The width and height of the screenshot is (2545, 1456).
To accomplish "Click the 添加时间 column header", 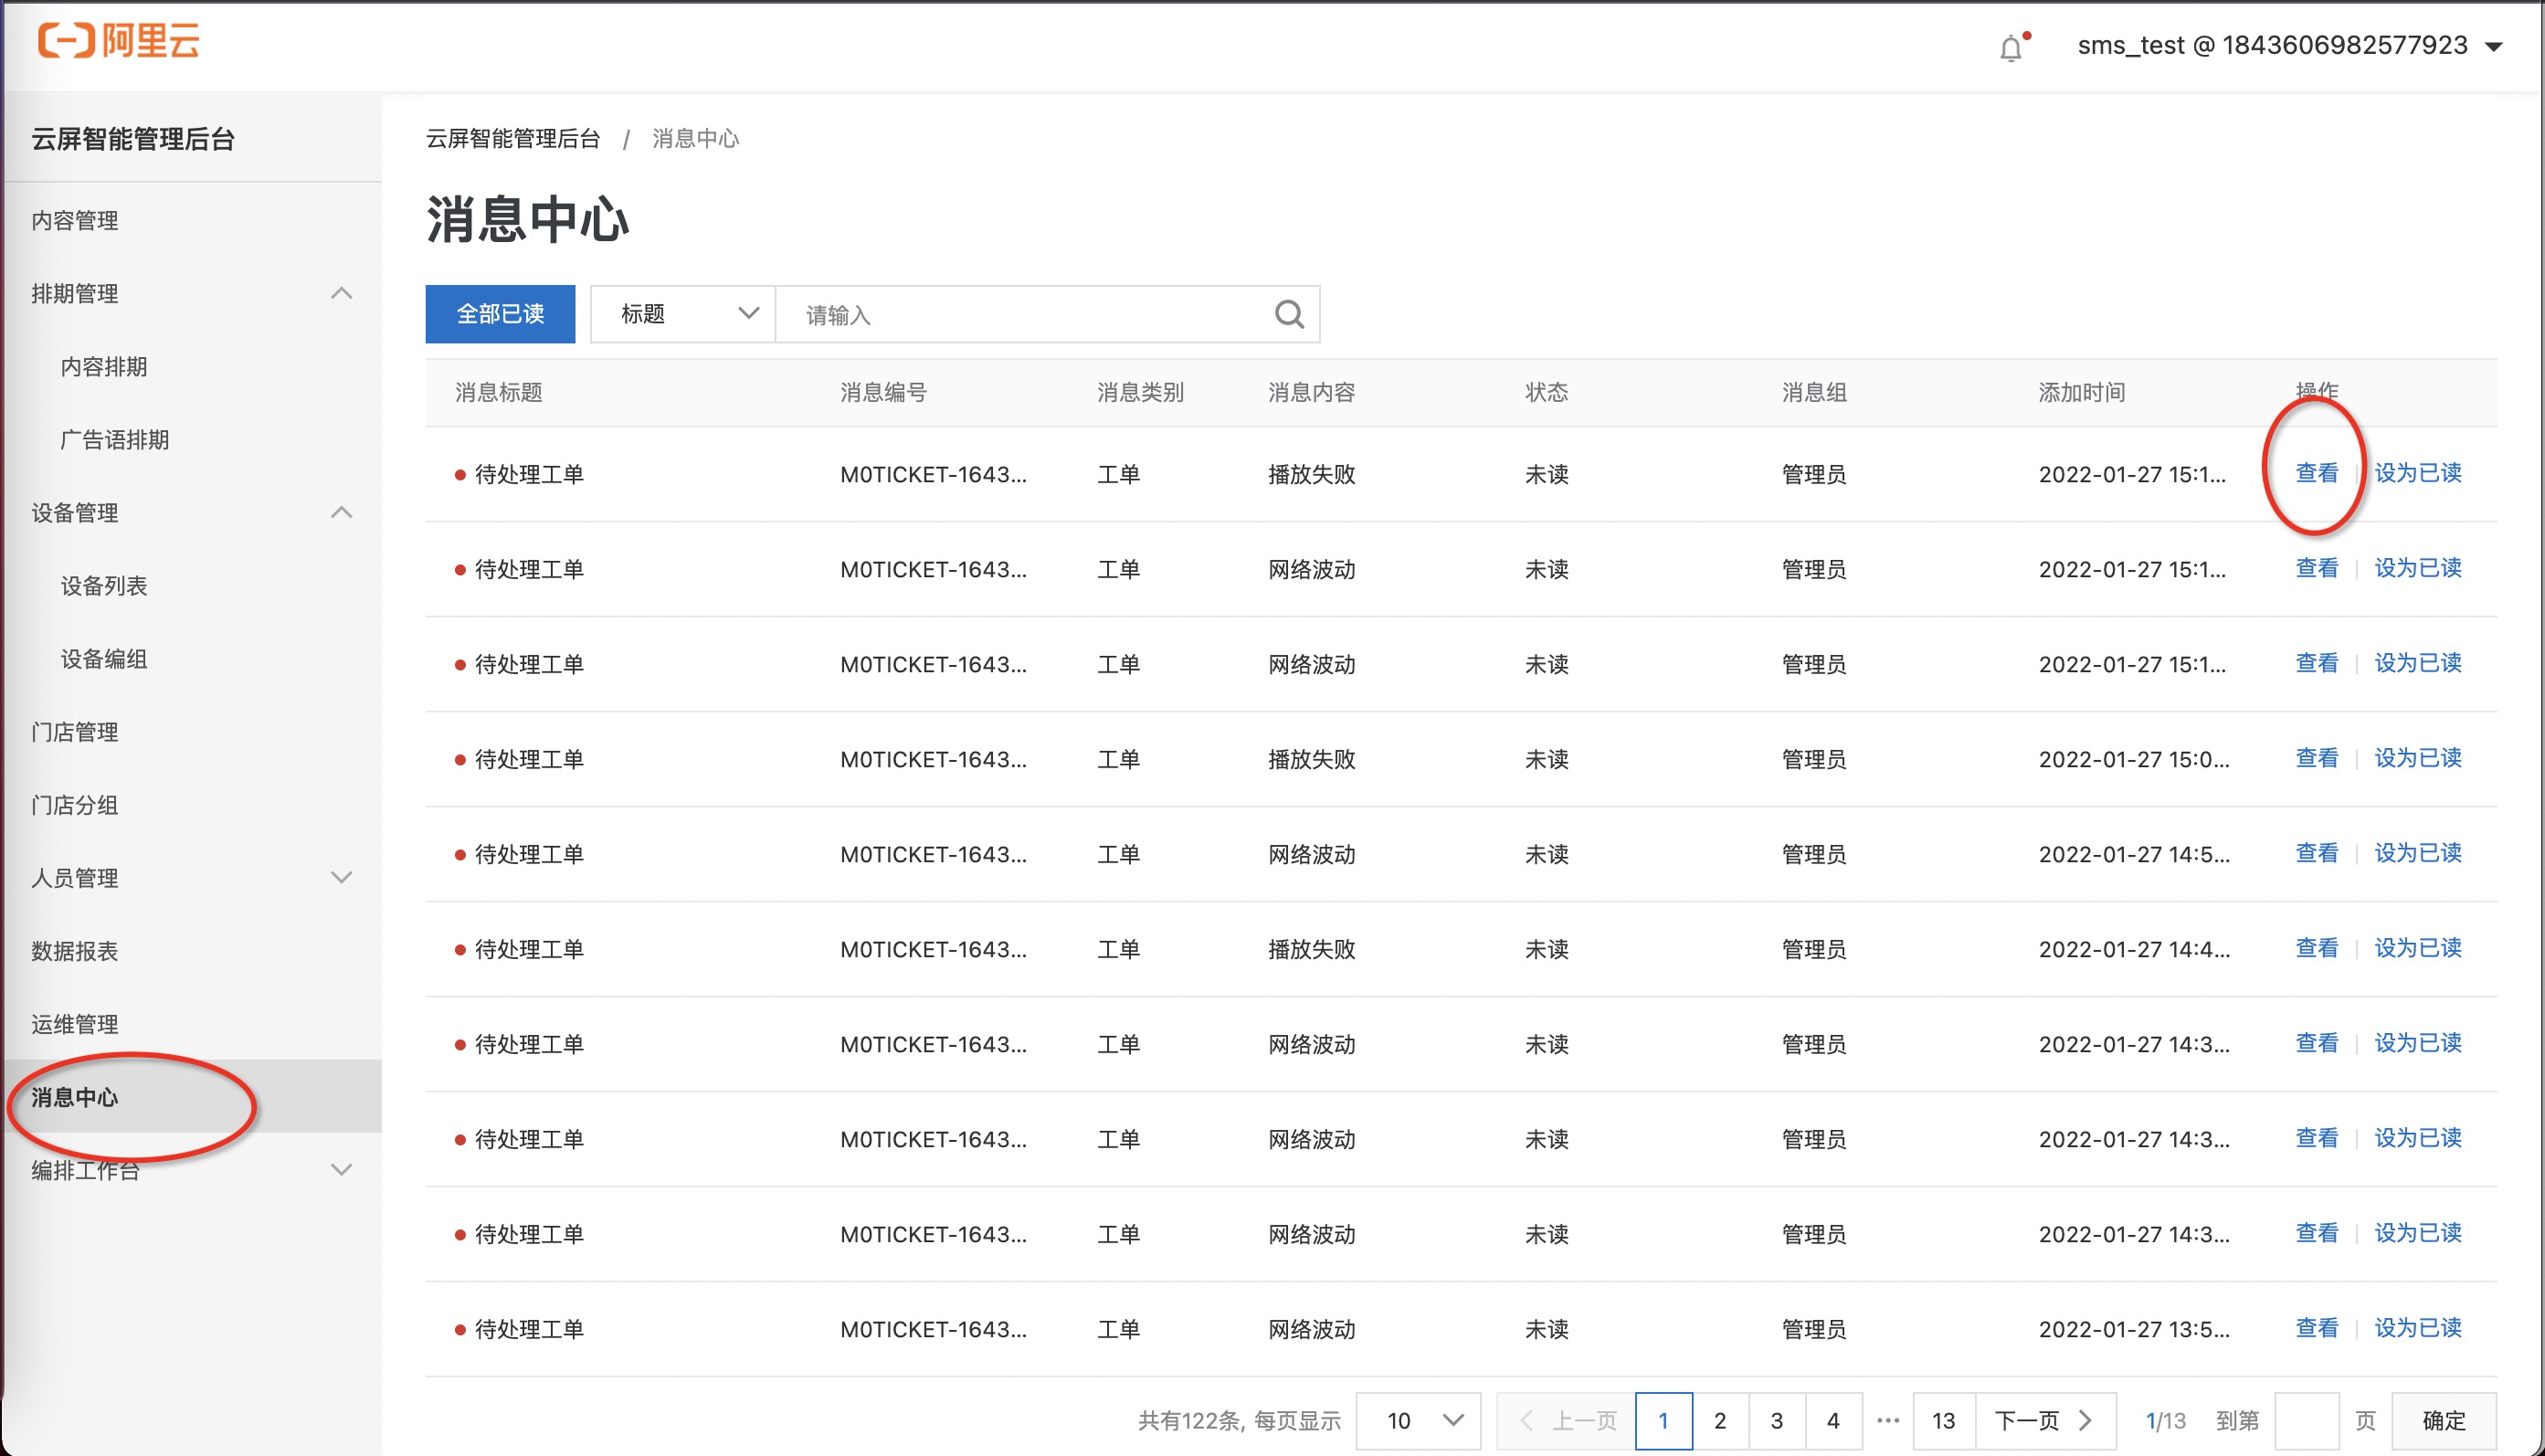I will pos(2082,392).
